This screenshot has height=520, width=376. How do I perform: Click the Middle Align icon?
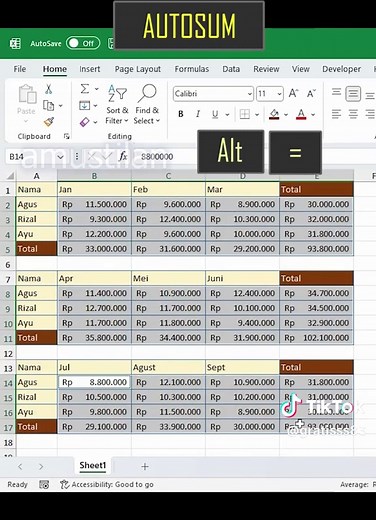pyautogui.click(x=353, y=94)
